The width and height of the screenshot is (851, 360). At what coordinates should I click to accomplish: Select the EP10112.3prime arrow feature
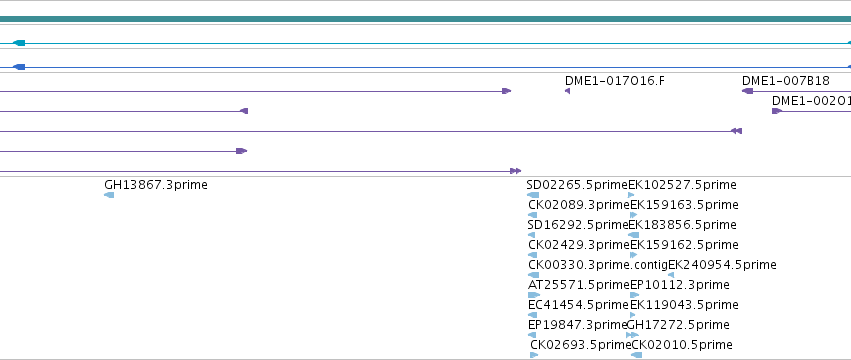[x=634, y=295]
